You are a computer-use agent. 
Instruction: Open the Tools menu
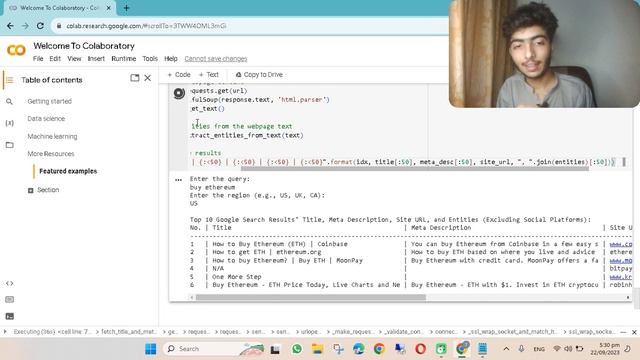click(150, 59)
